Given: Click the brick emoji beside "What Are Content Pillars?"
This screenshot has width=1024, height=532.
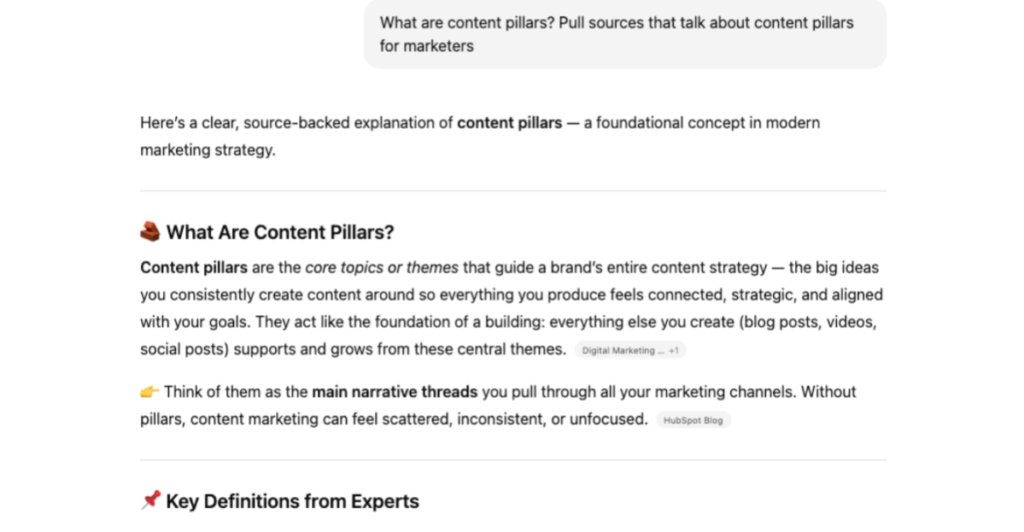Looking at the screenshot, I should [x=150, y=233].
